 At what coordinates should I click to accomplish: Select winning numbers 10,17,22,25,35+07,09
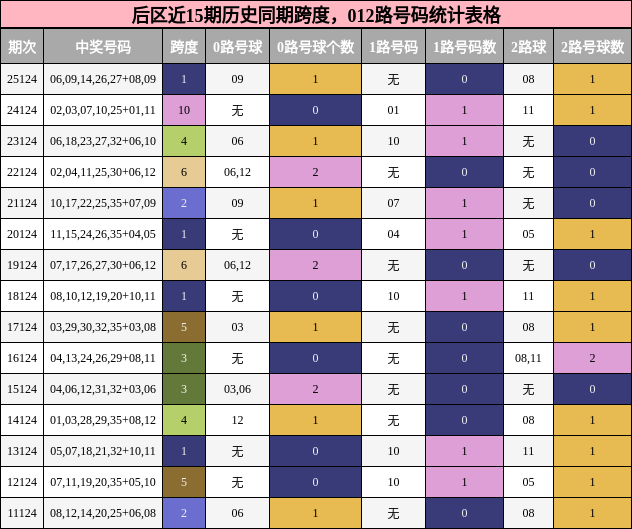103,203
